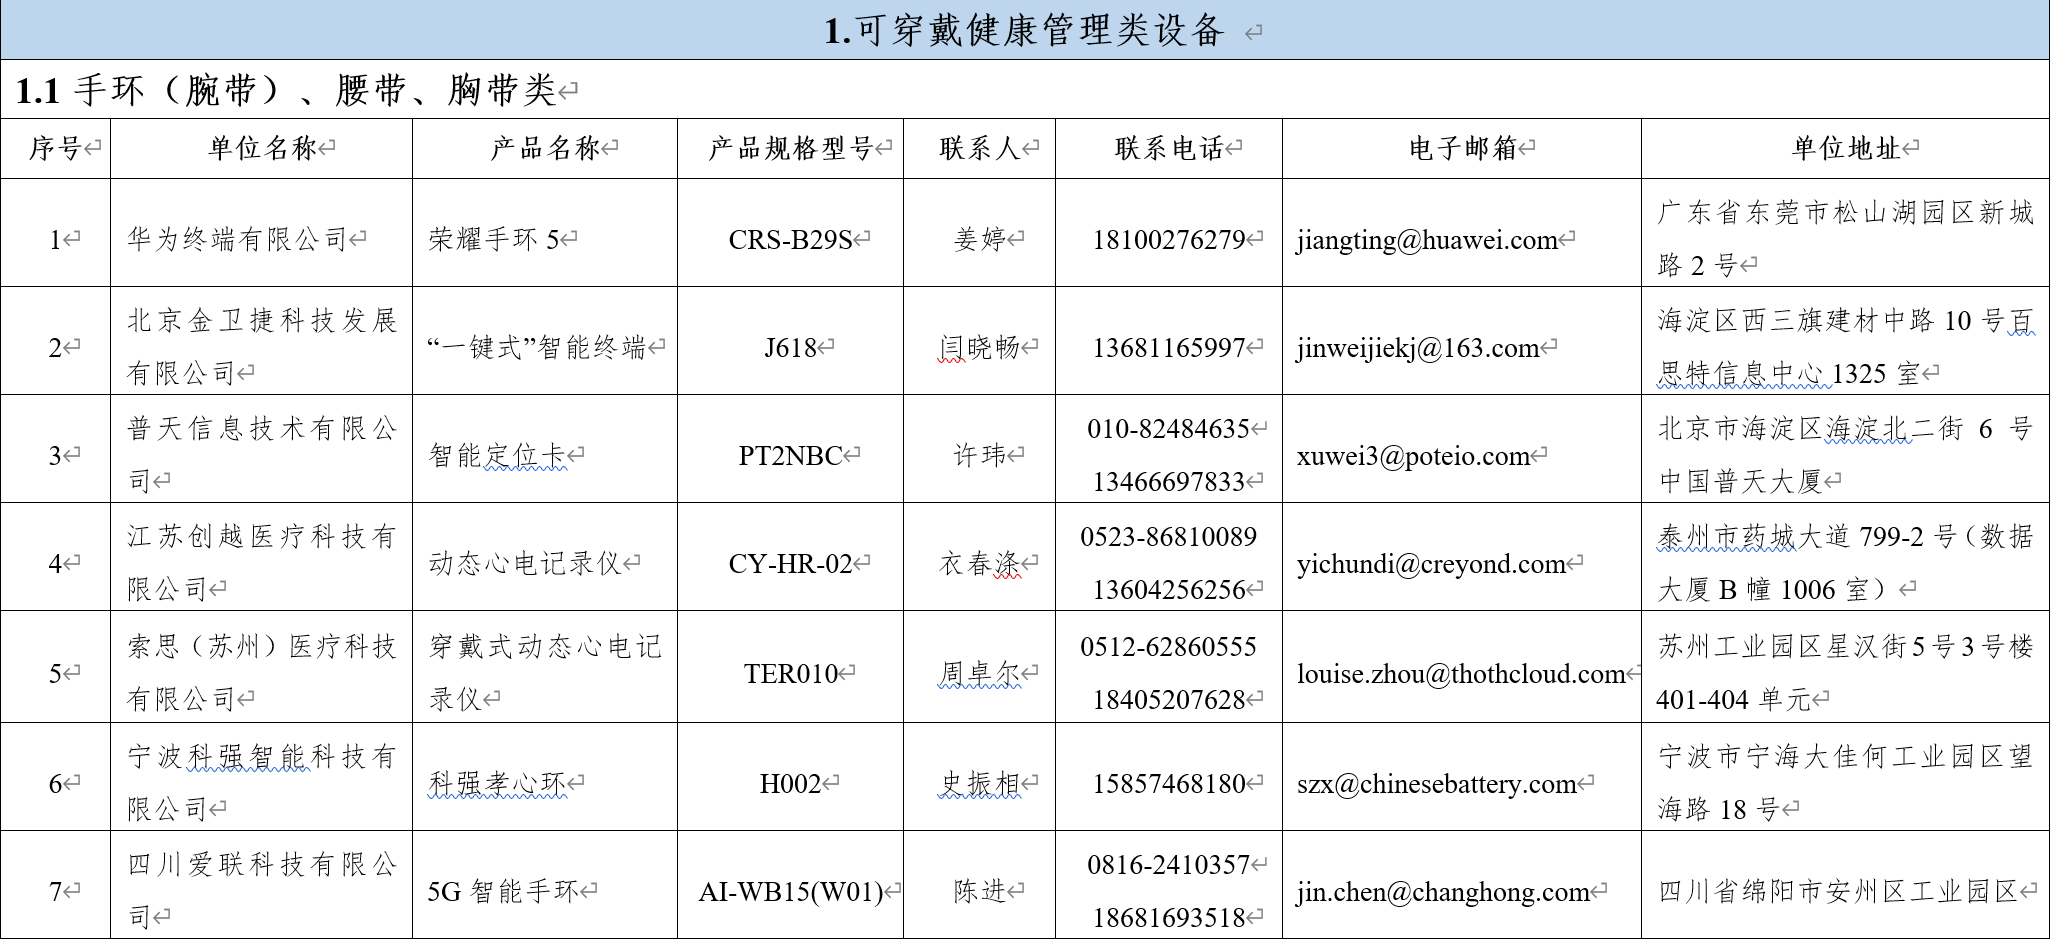The image size is (2051, 941).
Task: Click the model cell 'AI-WB15(W01)'
Action: click(x=791, y=892)
